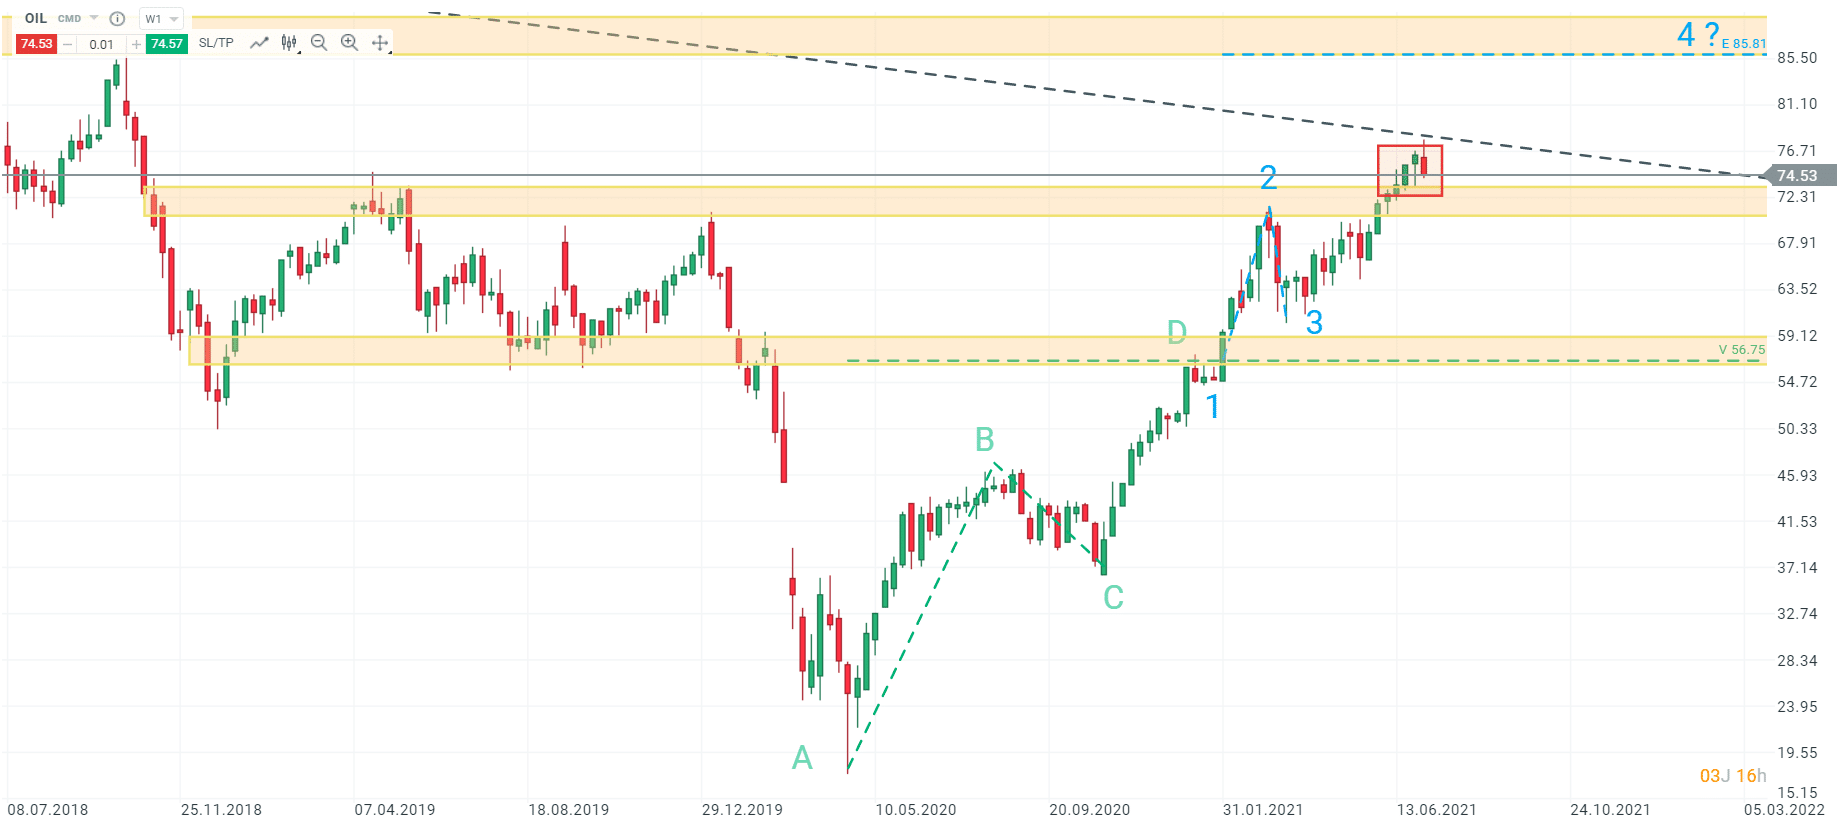The height and width of the screenshot is (827, 1844).
Task: Click the date label 07.04.2019
Action: tap(395, 810)
